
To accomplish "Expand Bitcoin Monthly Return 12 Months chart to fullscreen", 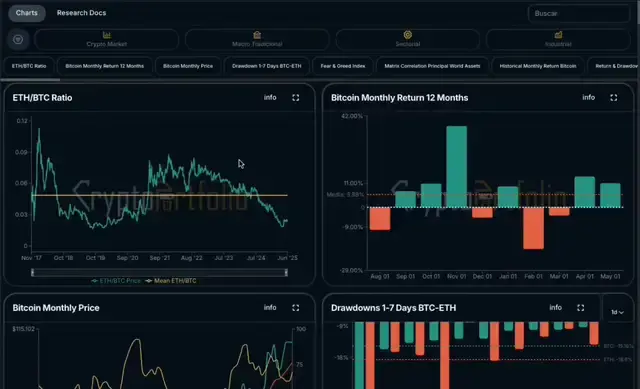I will coord(613,98).
